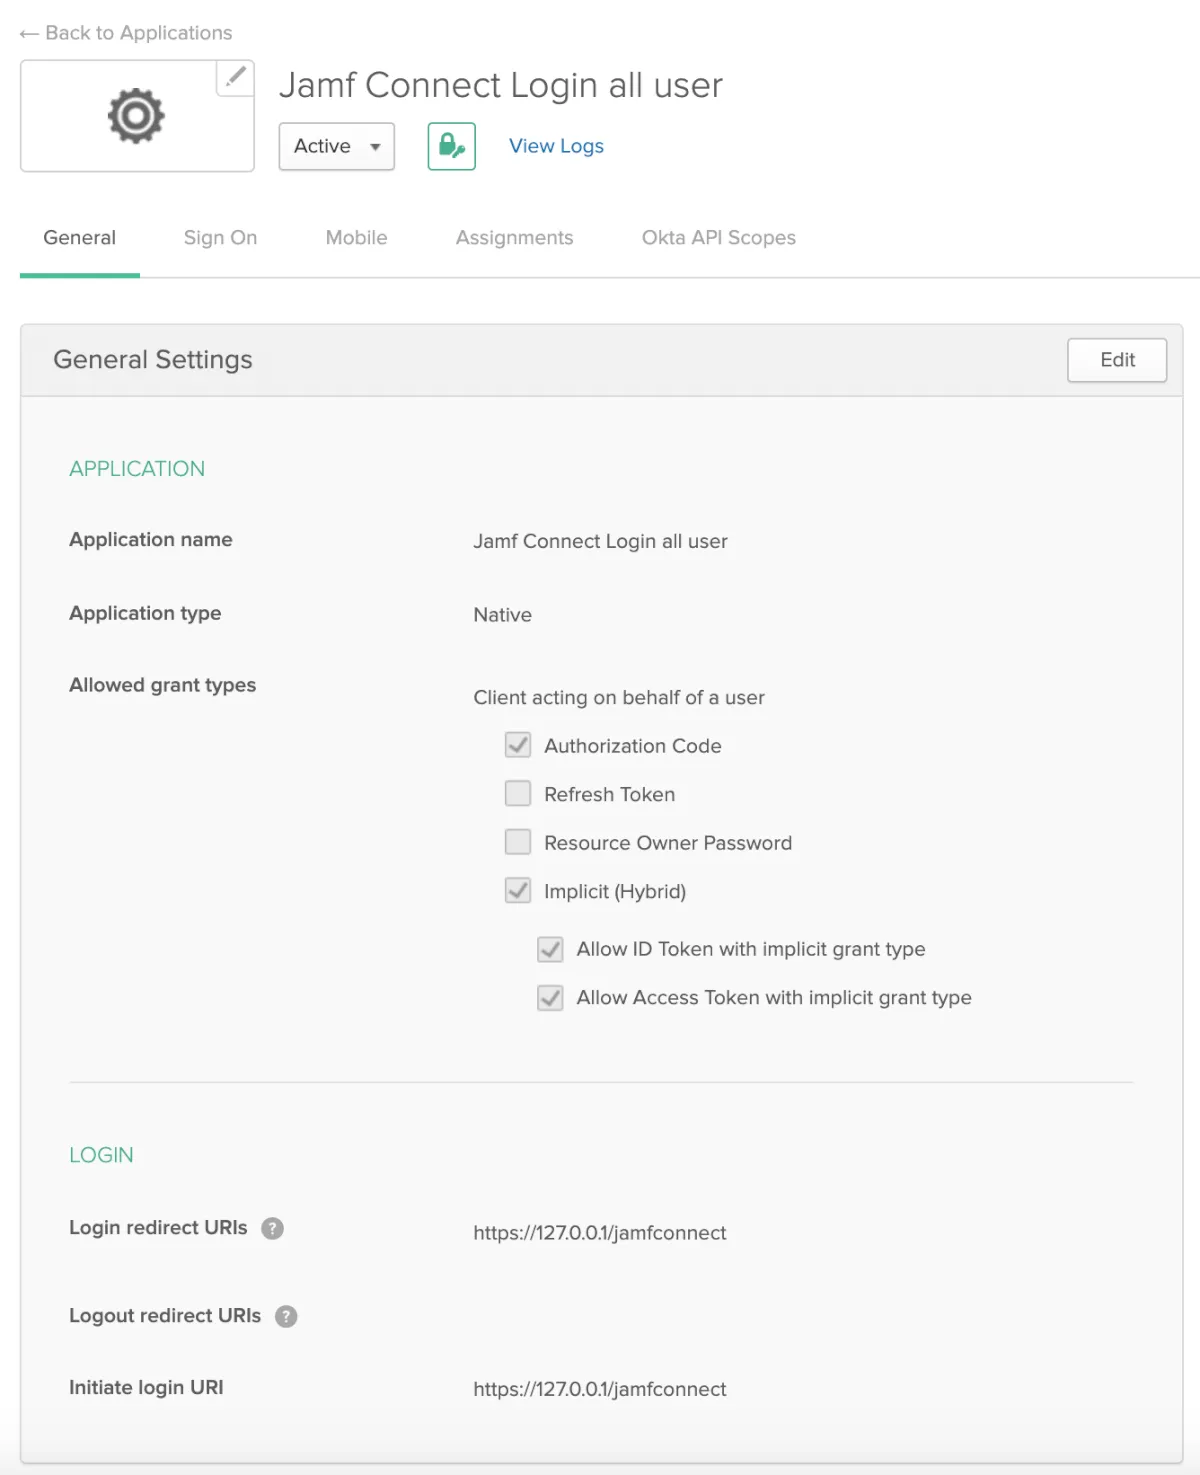Click the gear application logo image

(x=136, y=116)
